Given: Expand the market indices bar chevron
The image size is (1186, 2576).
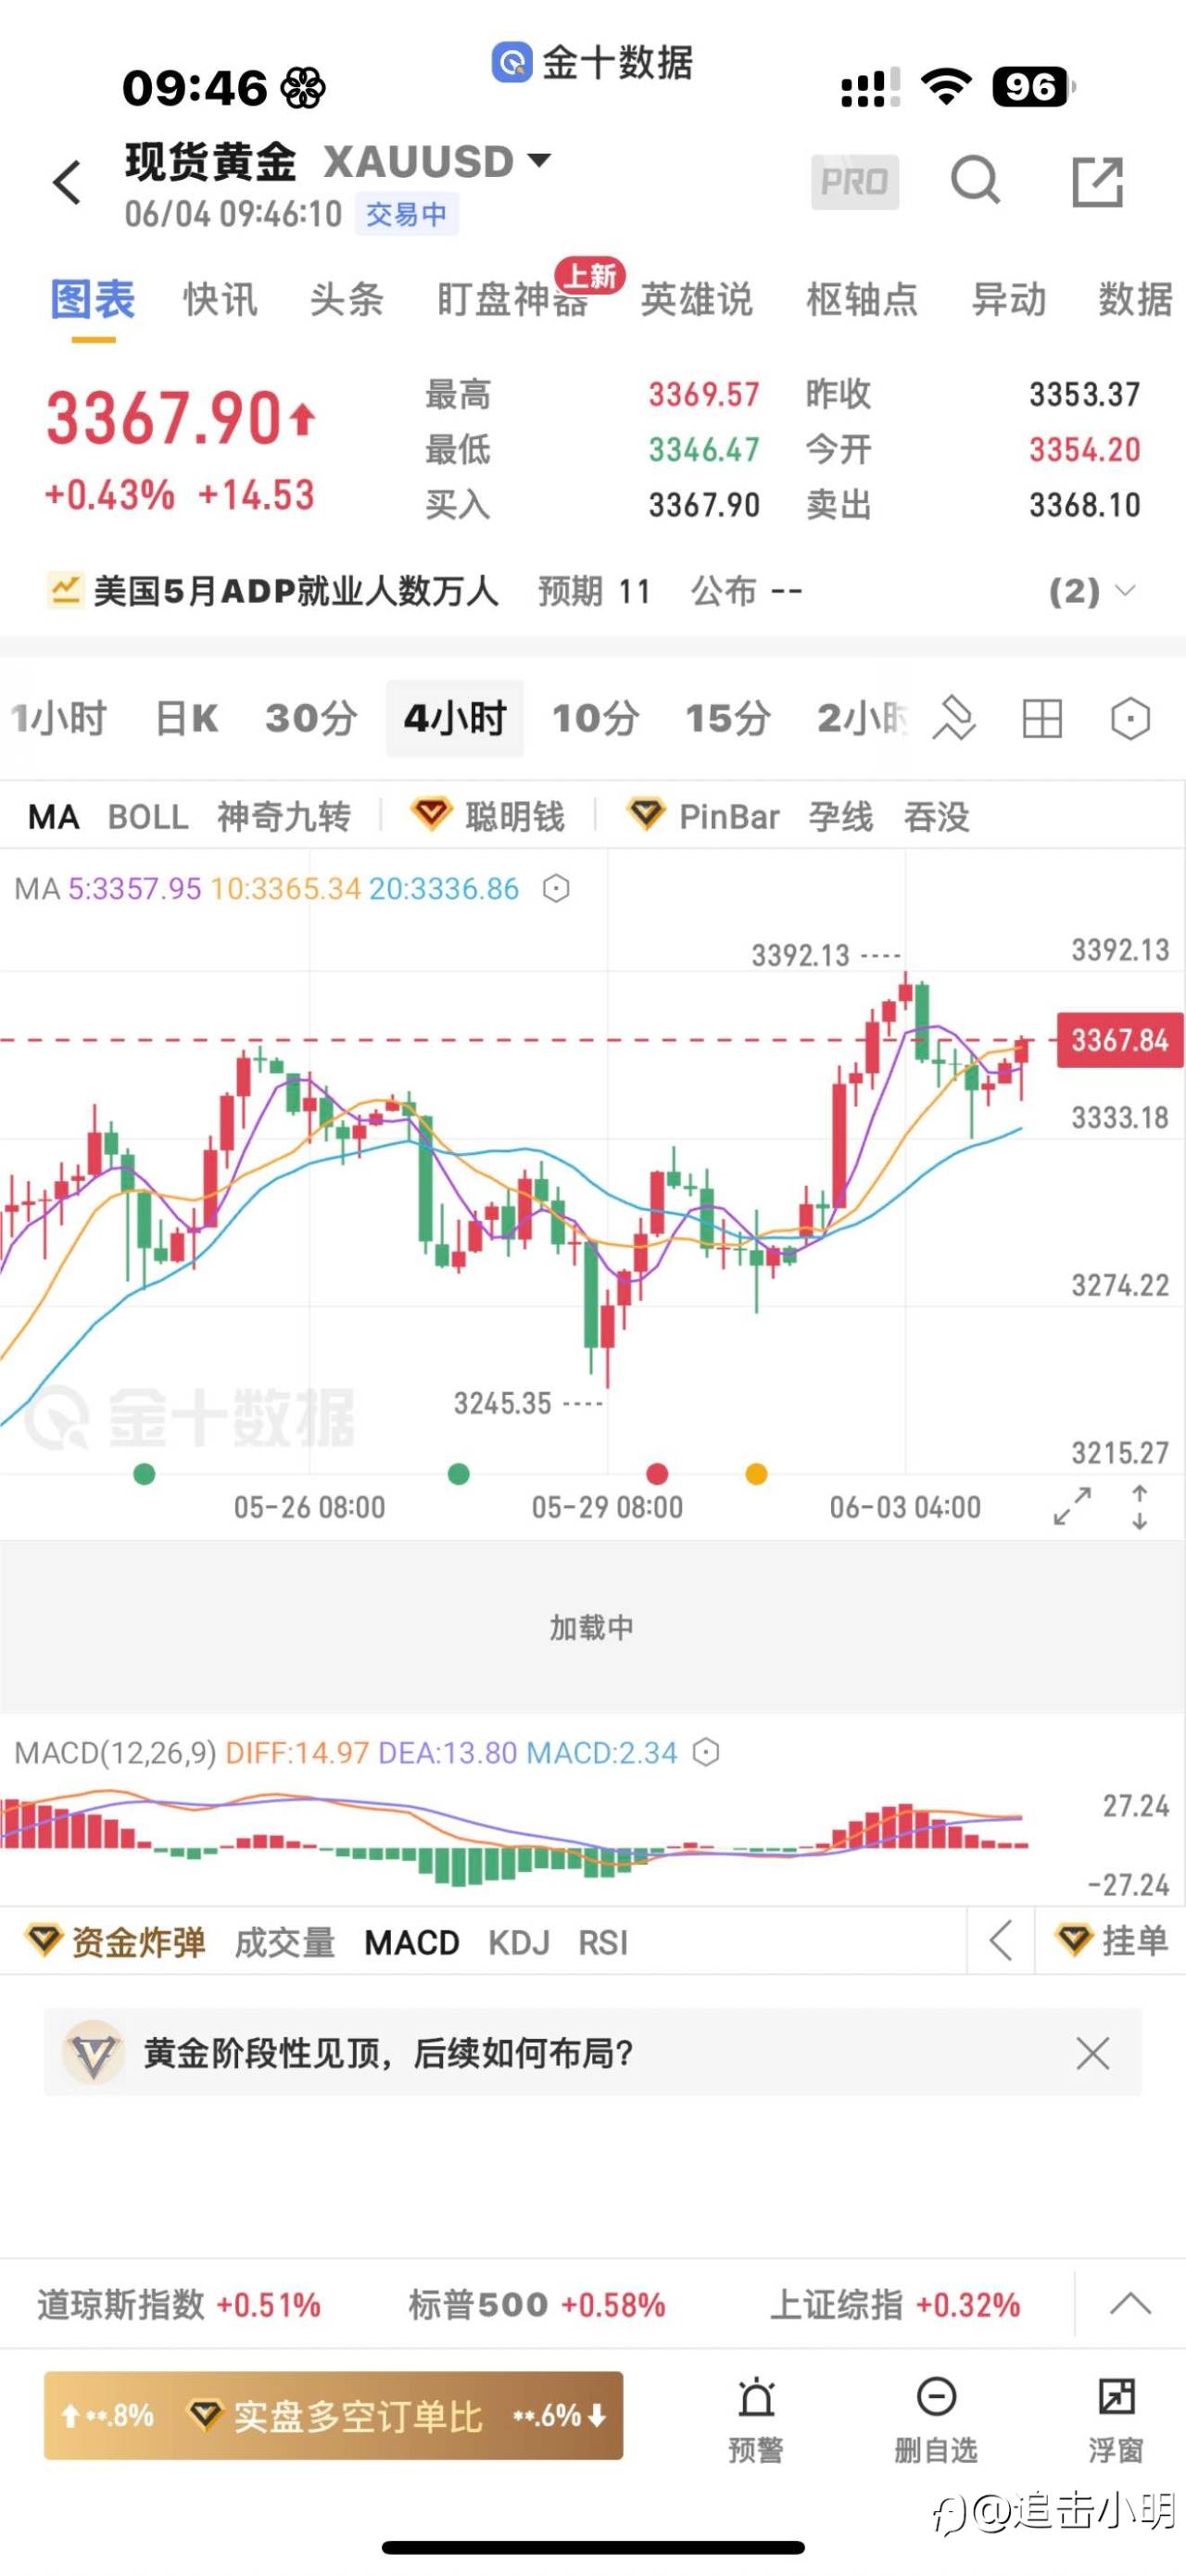Looking at the screenshot, I should (1130, 2304).
